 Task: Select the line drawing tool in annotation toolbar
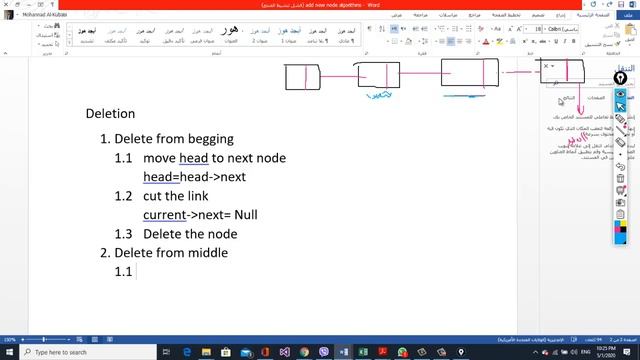click(x=620, y=131)
